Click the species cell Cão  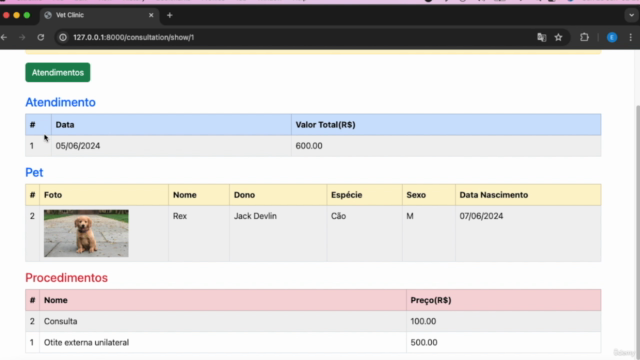(x=338, y=216)
